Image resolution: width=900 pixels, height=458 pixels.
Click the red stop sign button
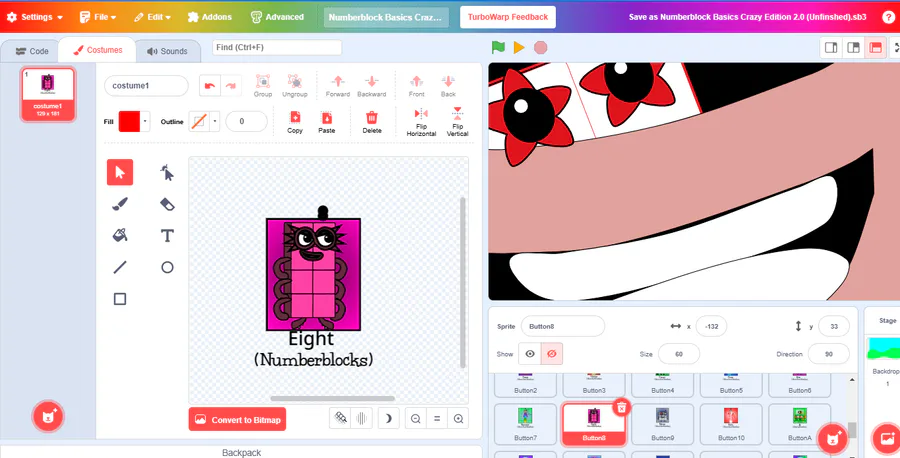pos(540,48)
